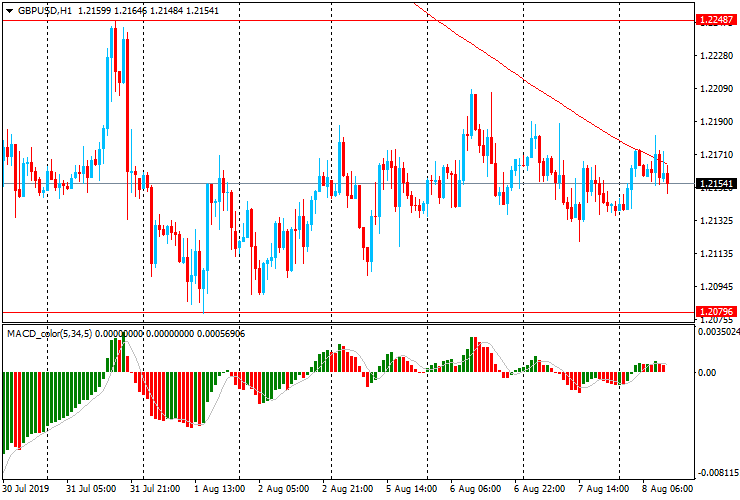Click the 0.00 level on MACD scale
This screenshot has width=740, height=500.
[x=706, y=373]
